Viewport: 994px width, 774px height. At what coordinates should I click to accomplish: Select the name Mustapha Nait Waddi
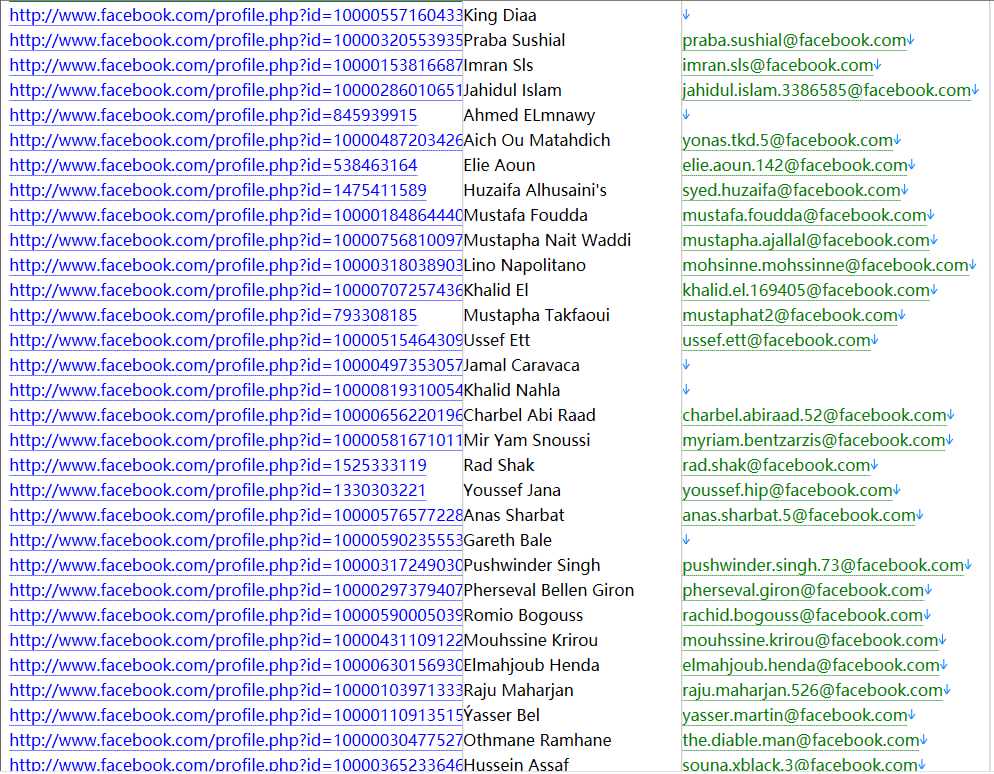(548, 240)
